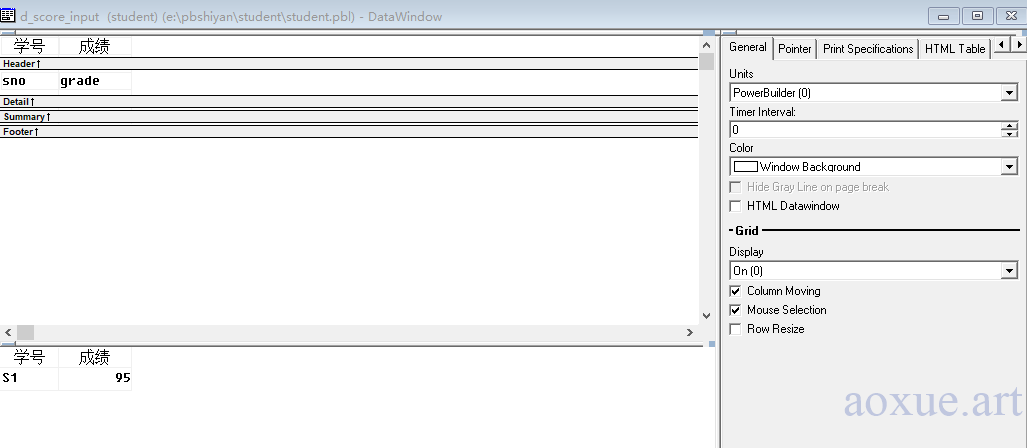Click the Footer band bar

(348, 132)
